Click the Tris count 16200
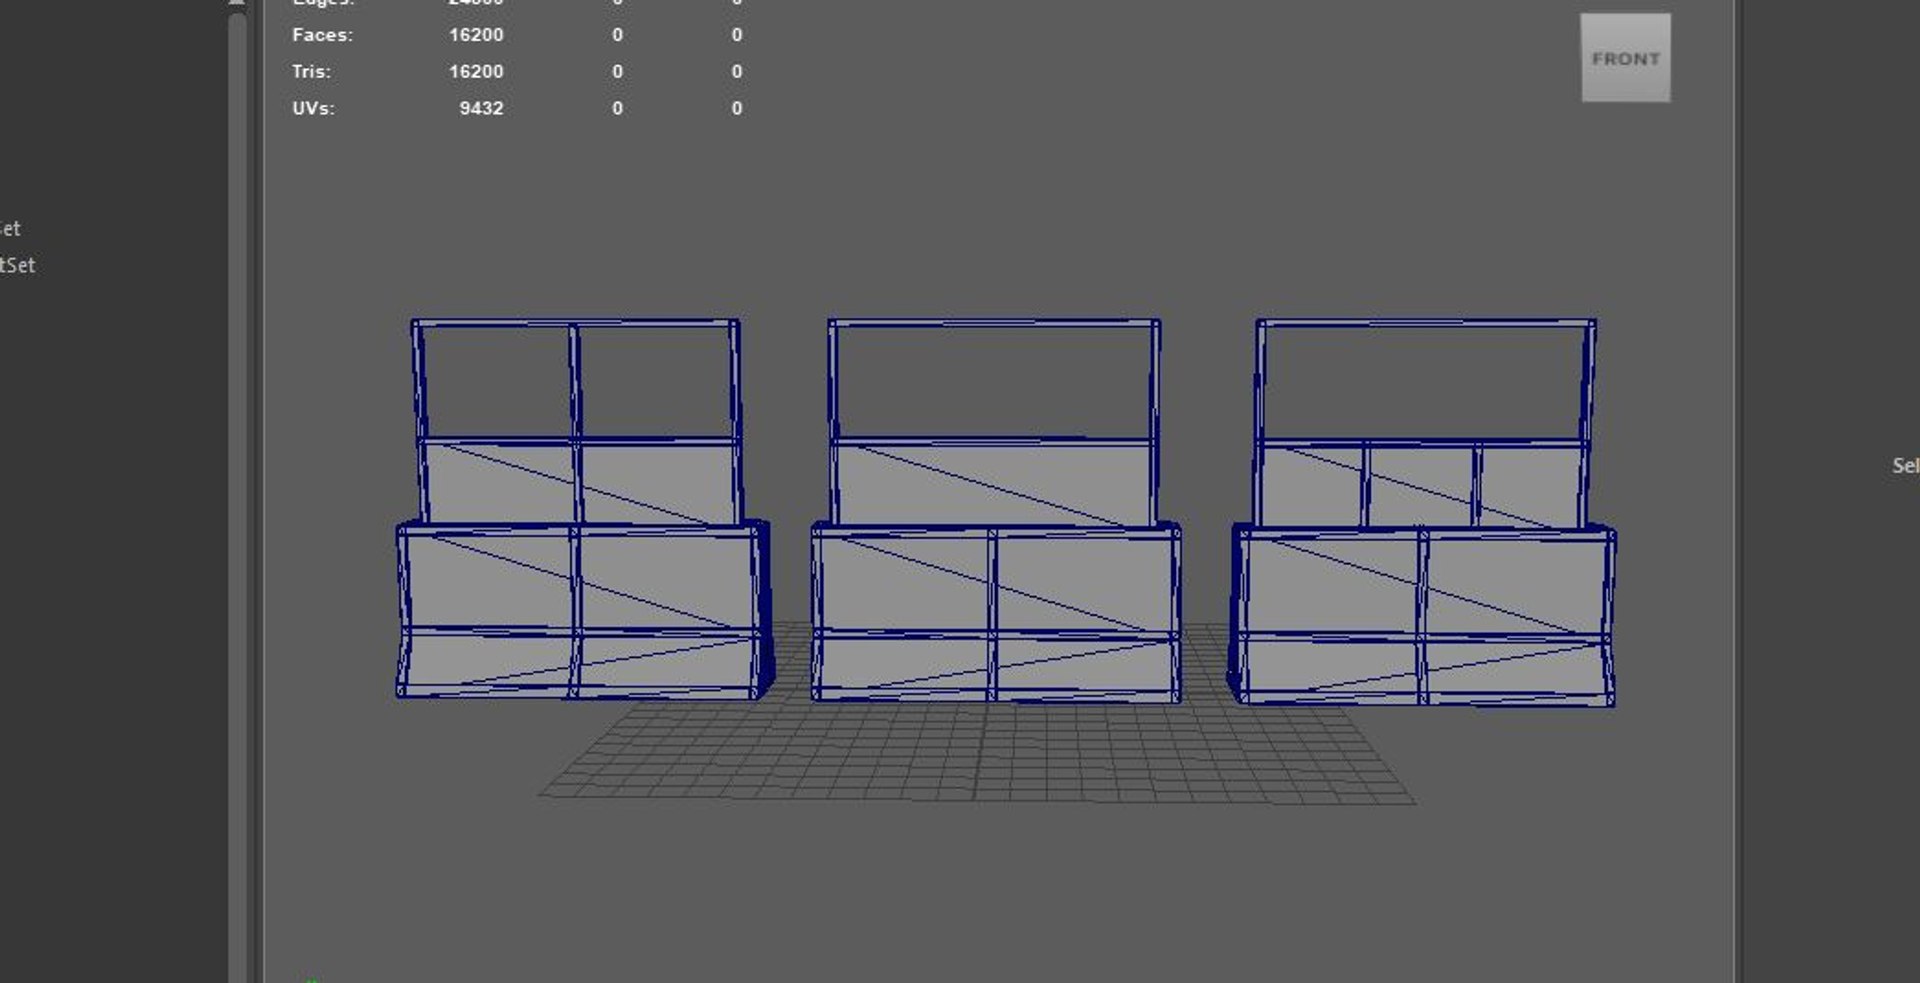 tap(476, 72)
